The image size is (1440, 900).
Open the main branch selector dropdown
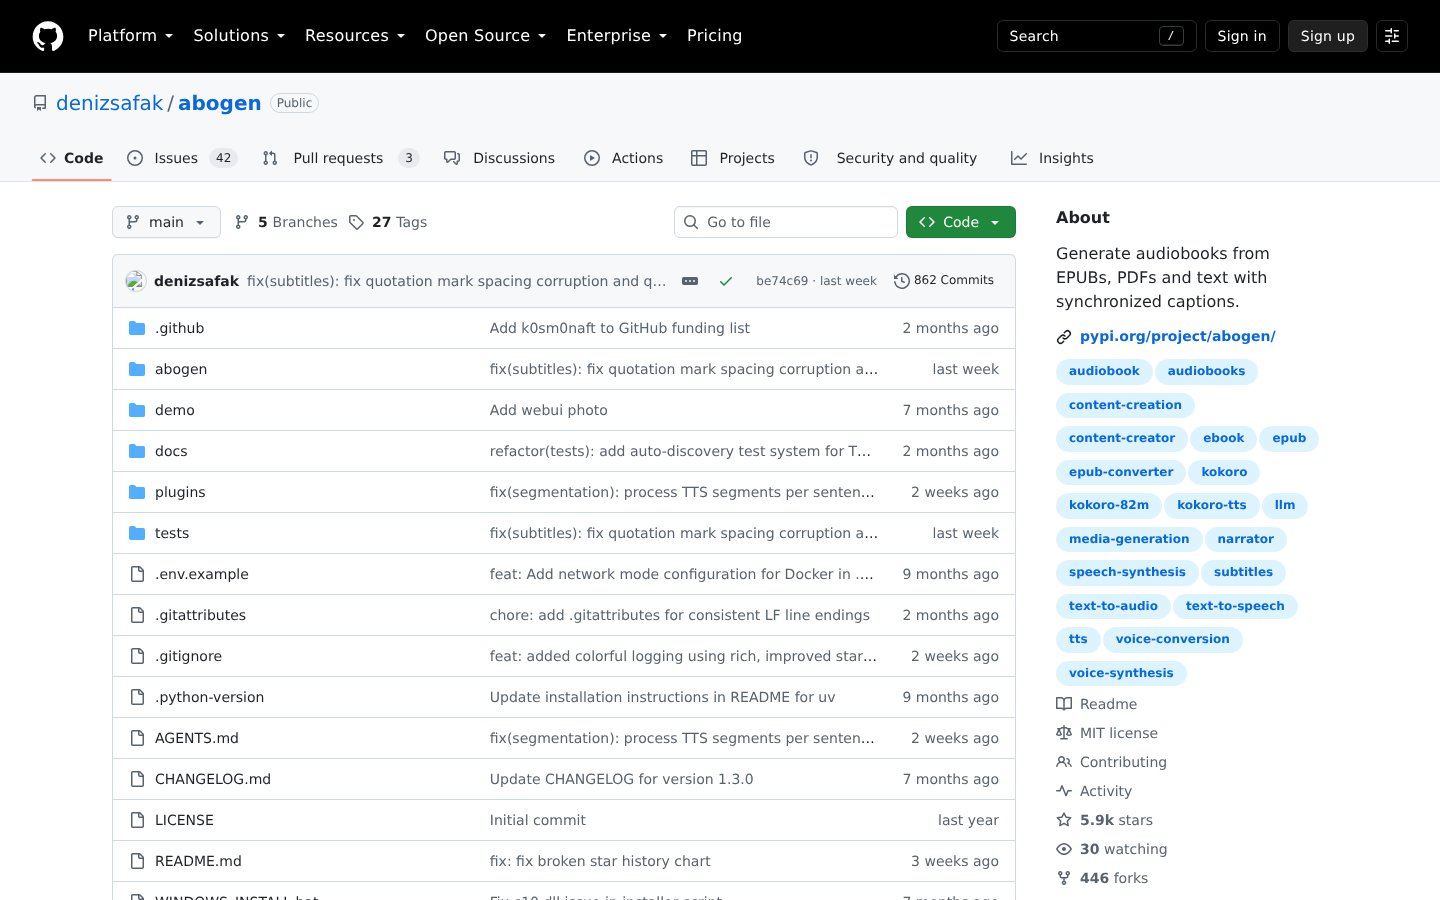[166, 222]
